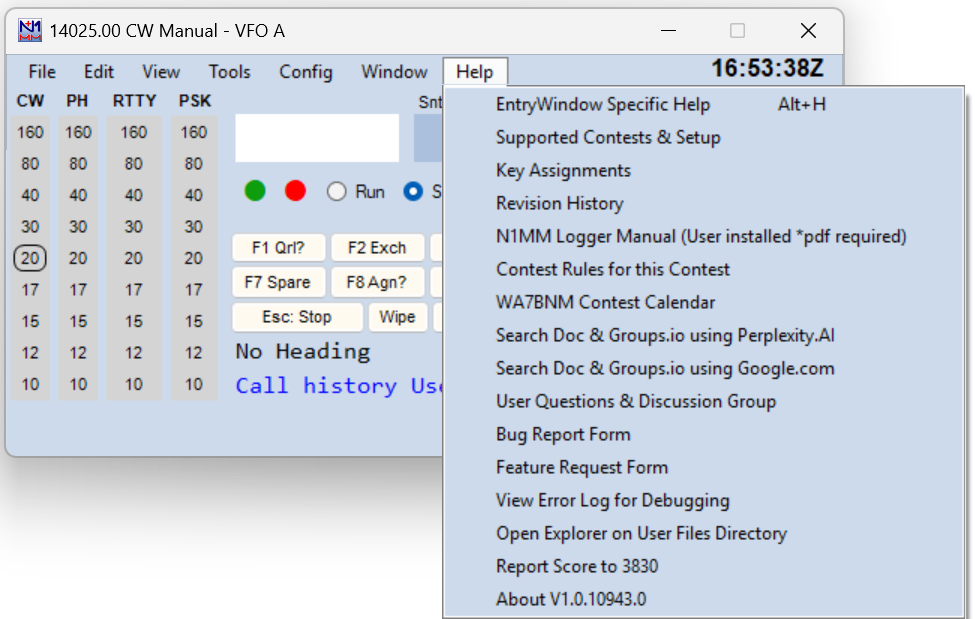Expand the View menu

coord(161,72)
